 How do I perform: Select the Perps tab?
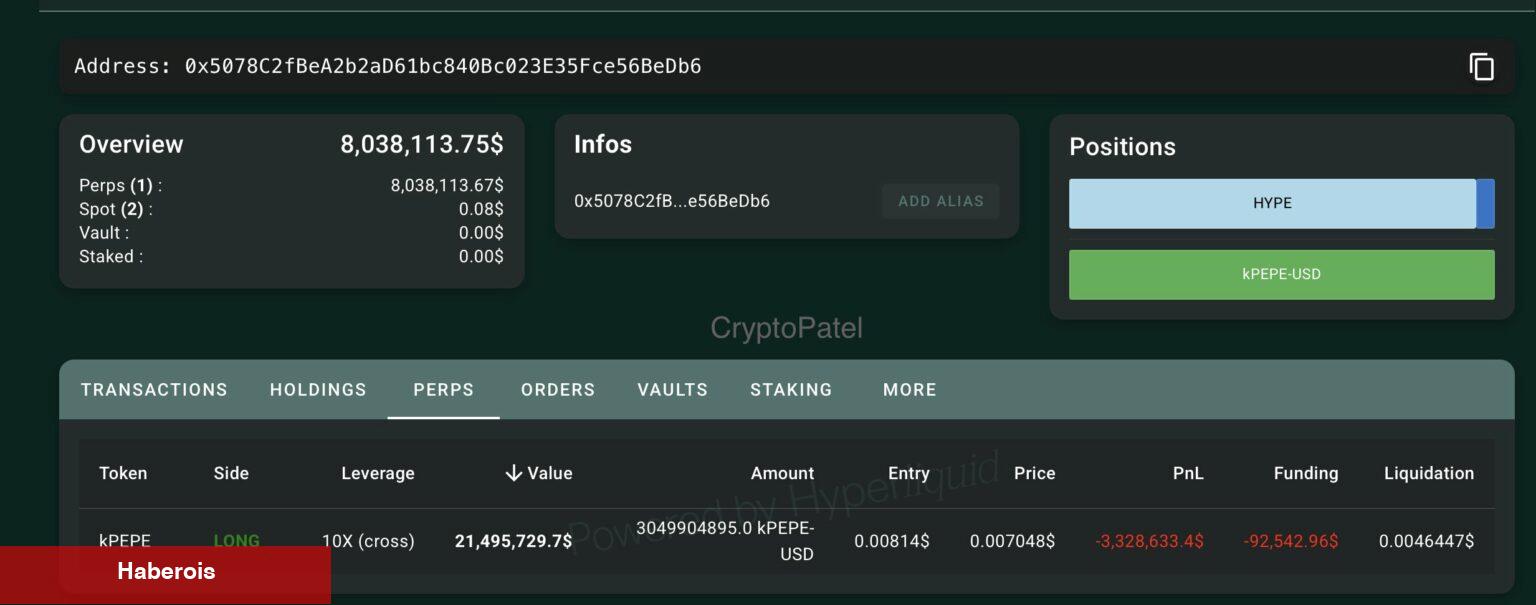pos(443,390)
